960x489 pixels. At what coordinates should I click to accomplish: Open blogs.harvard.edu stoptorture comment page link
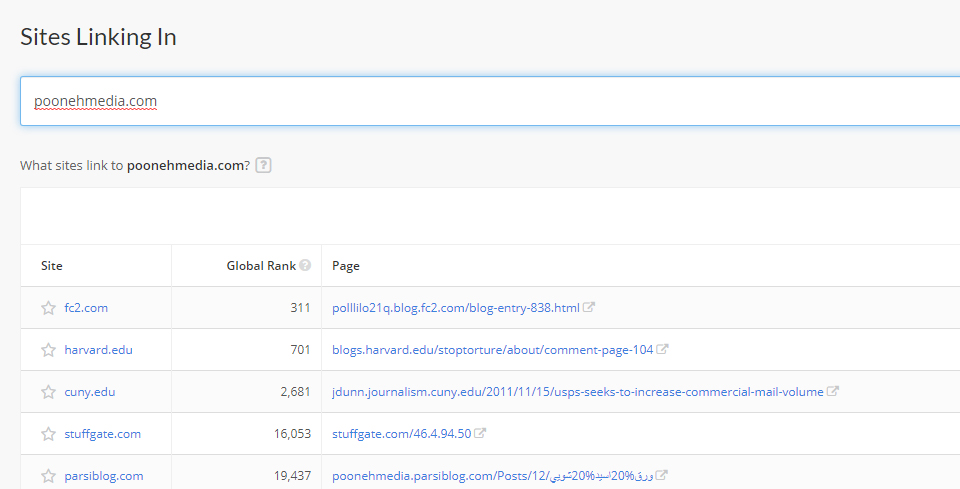493,350
